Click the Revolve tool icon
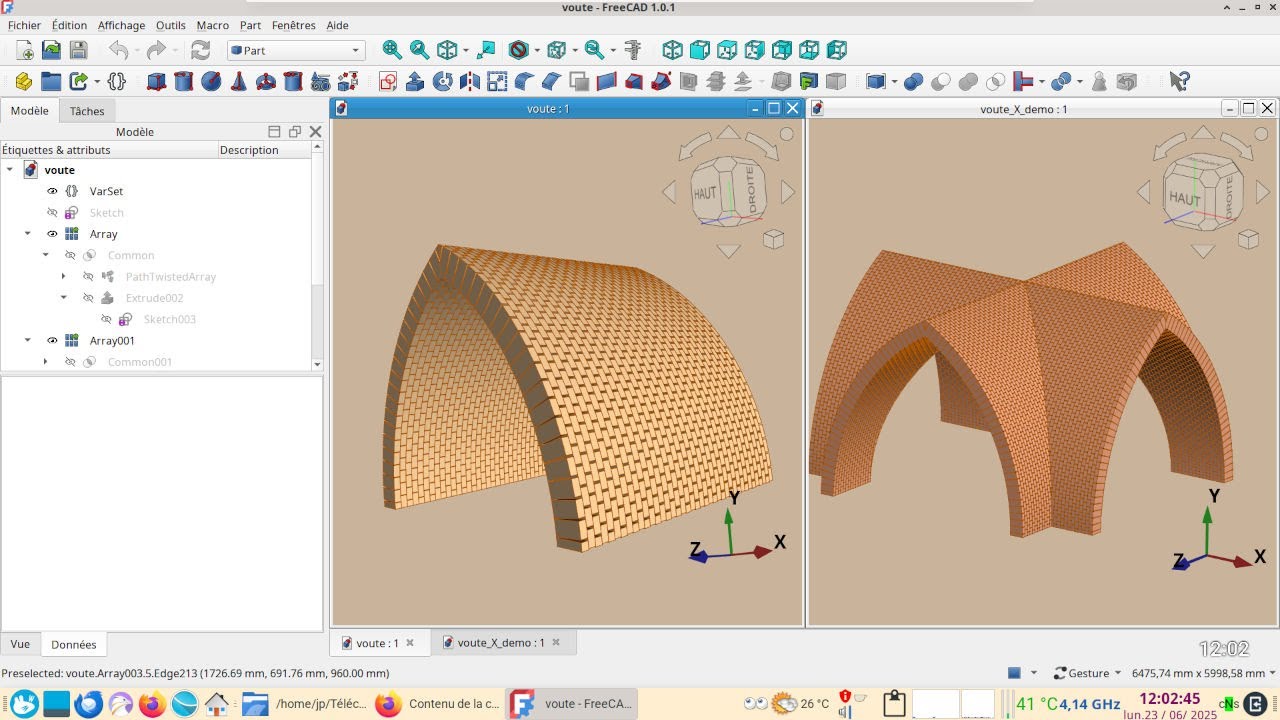The width and height of the screenshot is (1280, 720). click(442, 81)
